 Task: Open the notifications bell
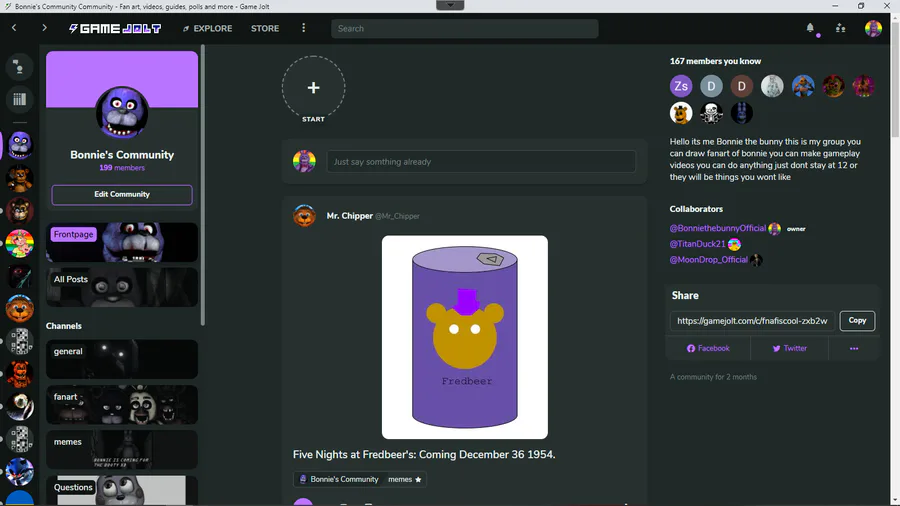(810, 28)
